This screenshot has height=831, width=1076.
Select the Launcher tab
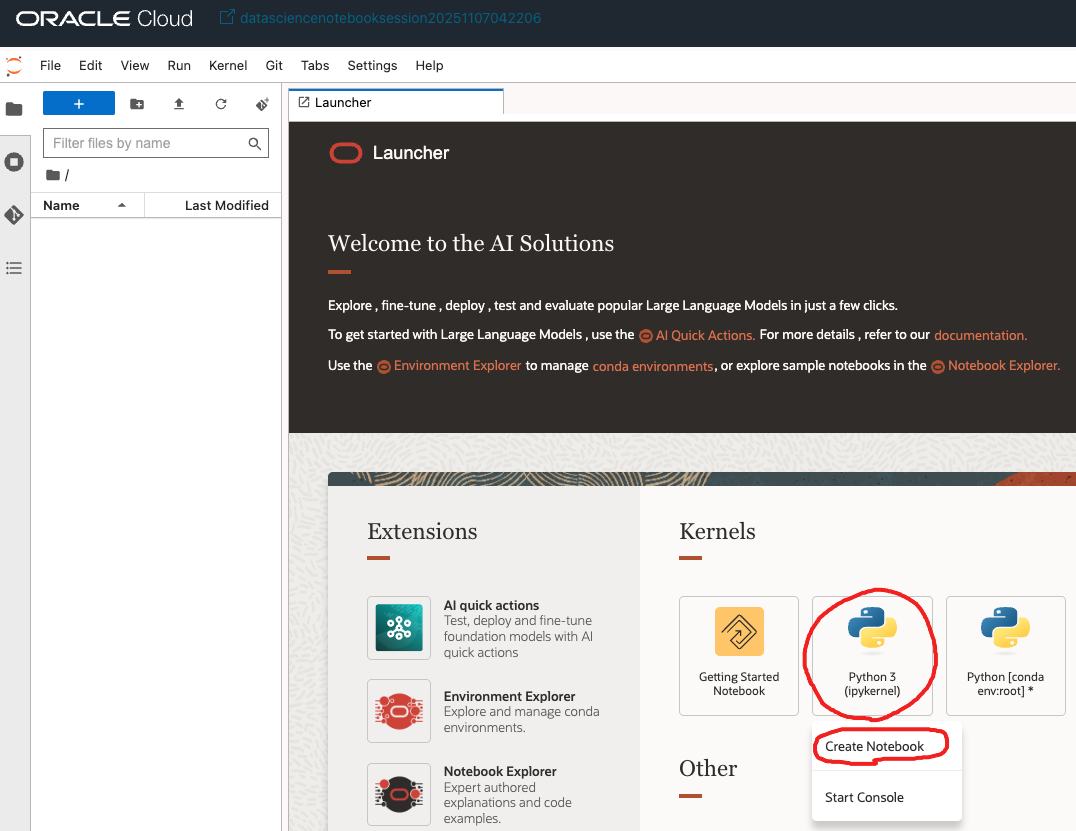396,102
